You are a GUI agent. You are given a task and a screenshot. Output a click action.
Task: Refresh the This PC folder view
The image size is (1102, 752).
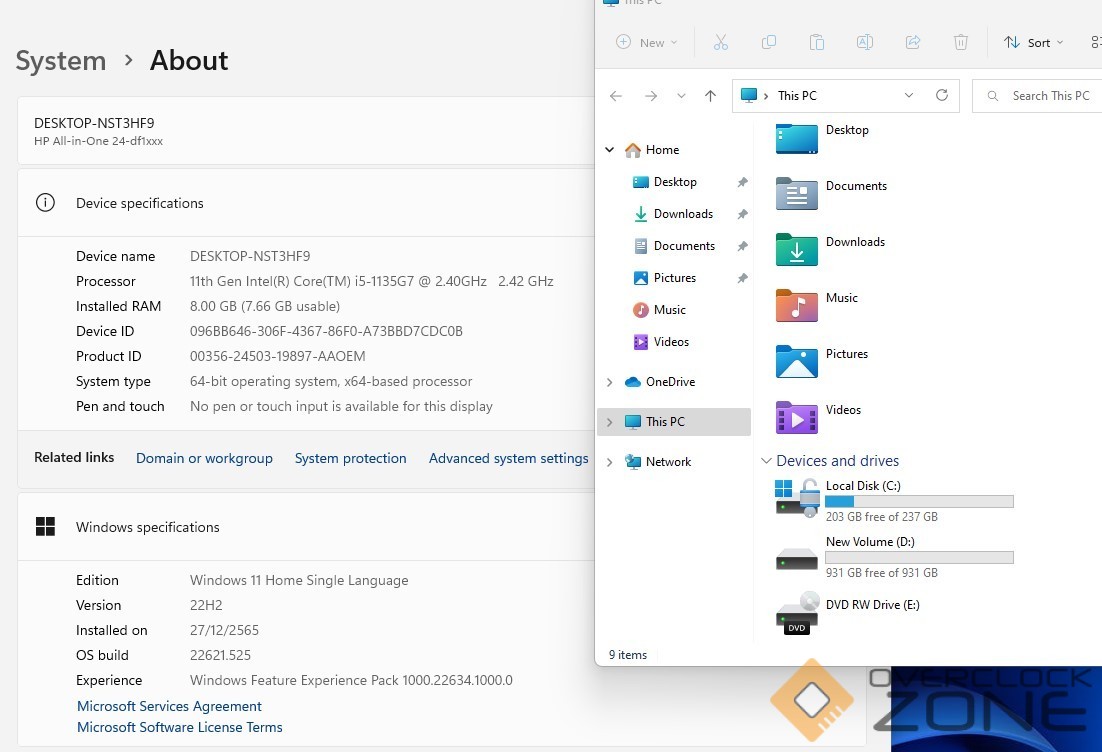[x=941, y=96]
